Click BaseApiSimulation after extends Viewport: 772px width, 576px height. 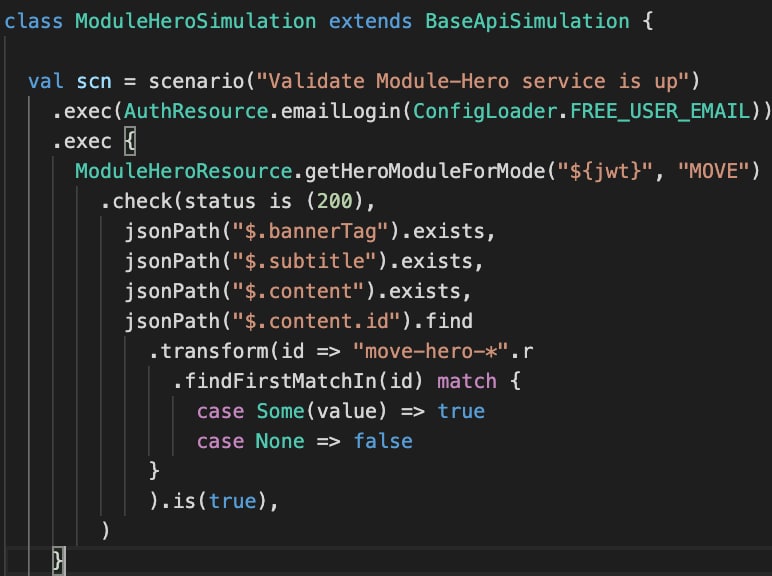(527, 22)
